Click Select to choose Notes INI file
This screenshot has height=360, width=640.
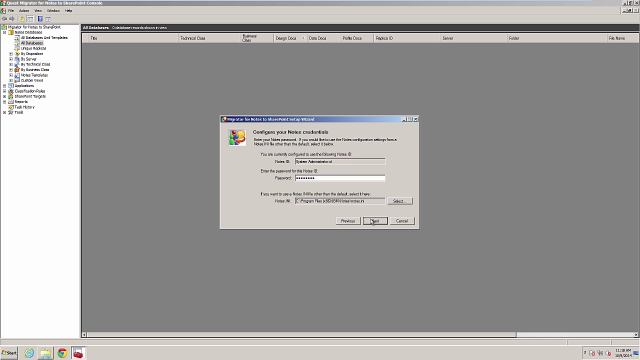400,201
